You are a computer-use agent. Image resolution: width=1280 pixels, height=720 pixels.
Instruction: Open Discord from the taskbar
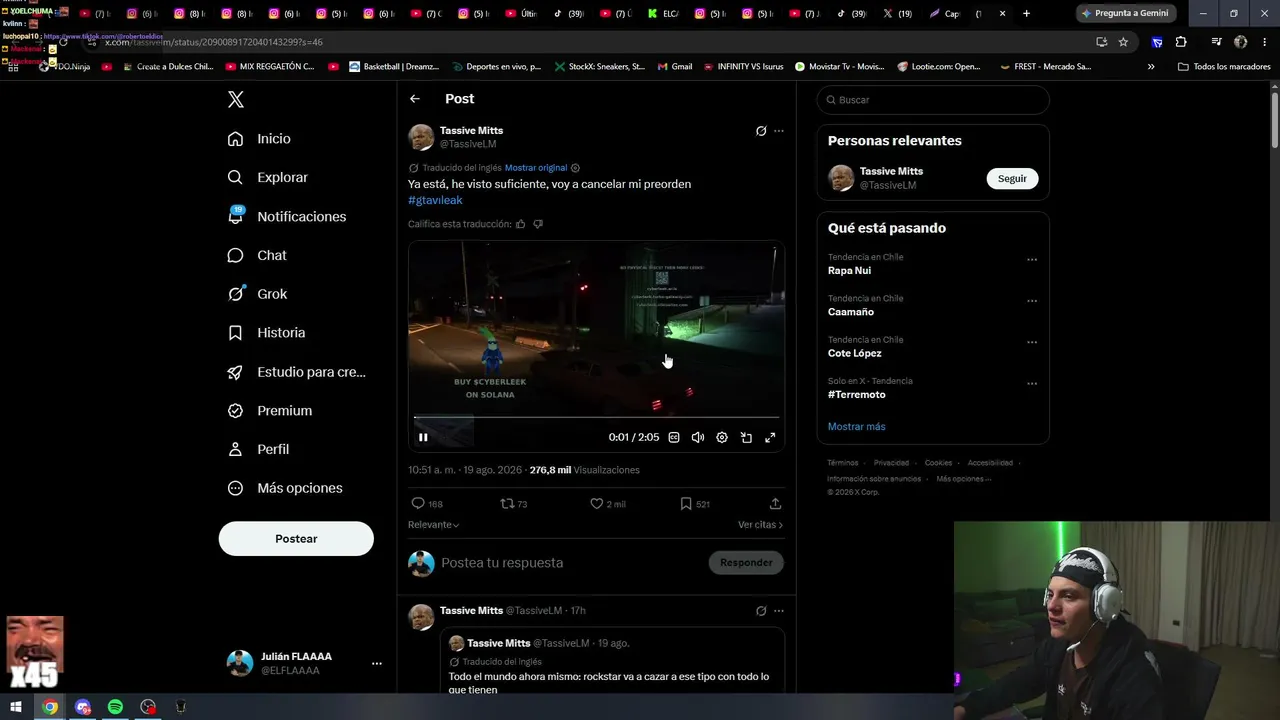(x=83, y=707)
